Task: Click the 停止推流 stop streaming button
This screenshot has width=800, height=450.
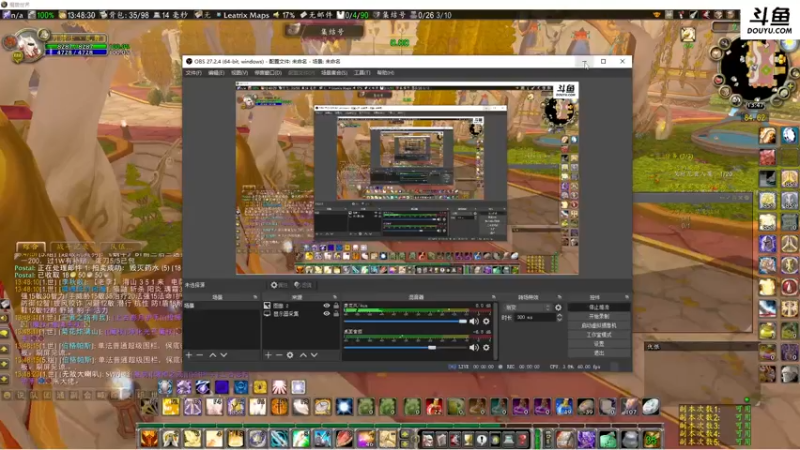Action: tap(598, 307)
